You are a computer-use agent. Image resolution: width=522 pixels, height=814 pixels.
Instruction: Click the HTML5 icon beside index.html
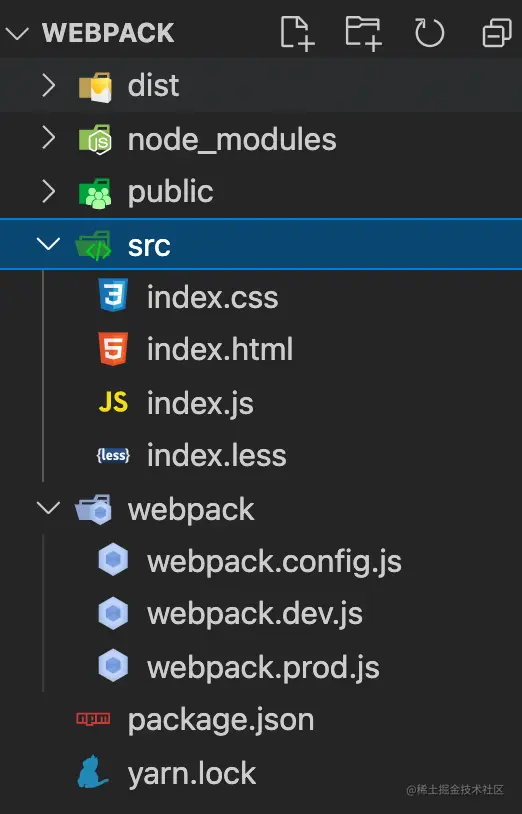[x=113, y=348]
